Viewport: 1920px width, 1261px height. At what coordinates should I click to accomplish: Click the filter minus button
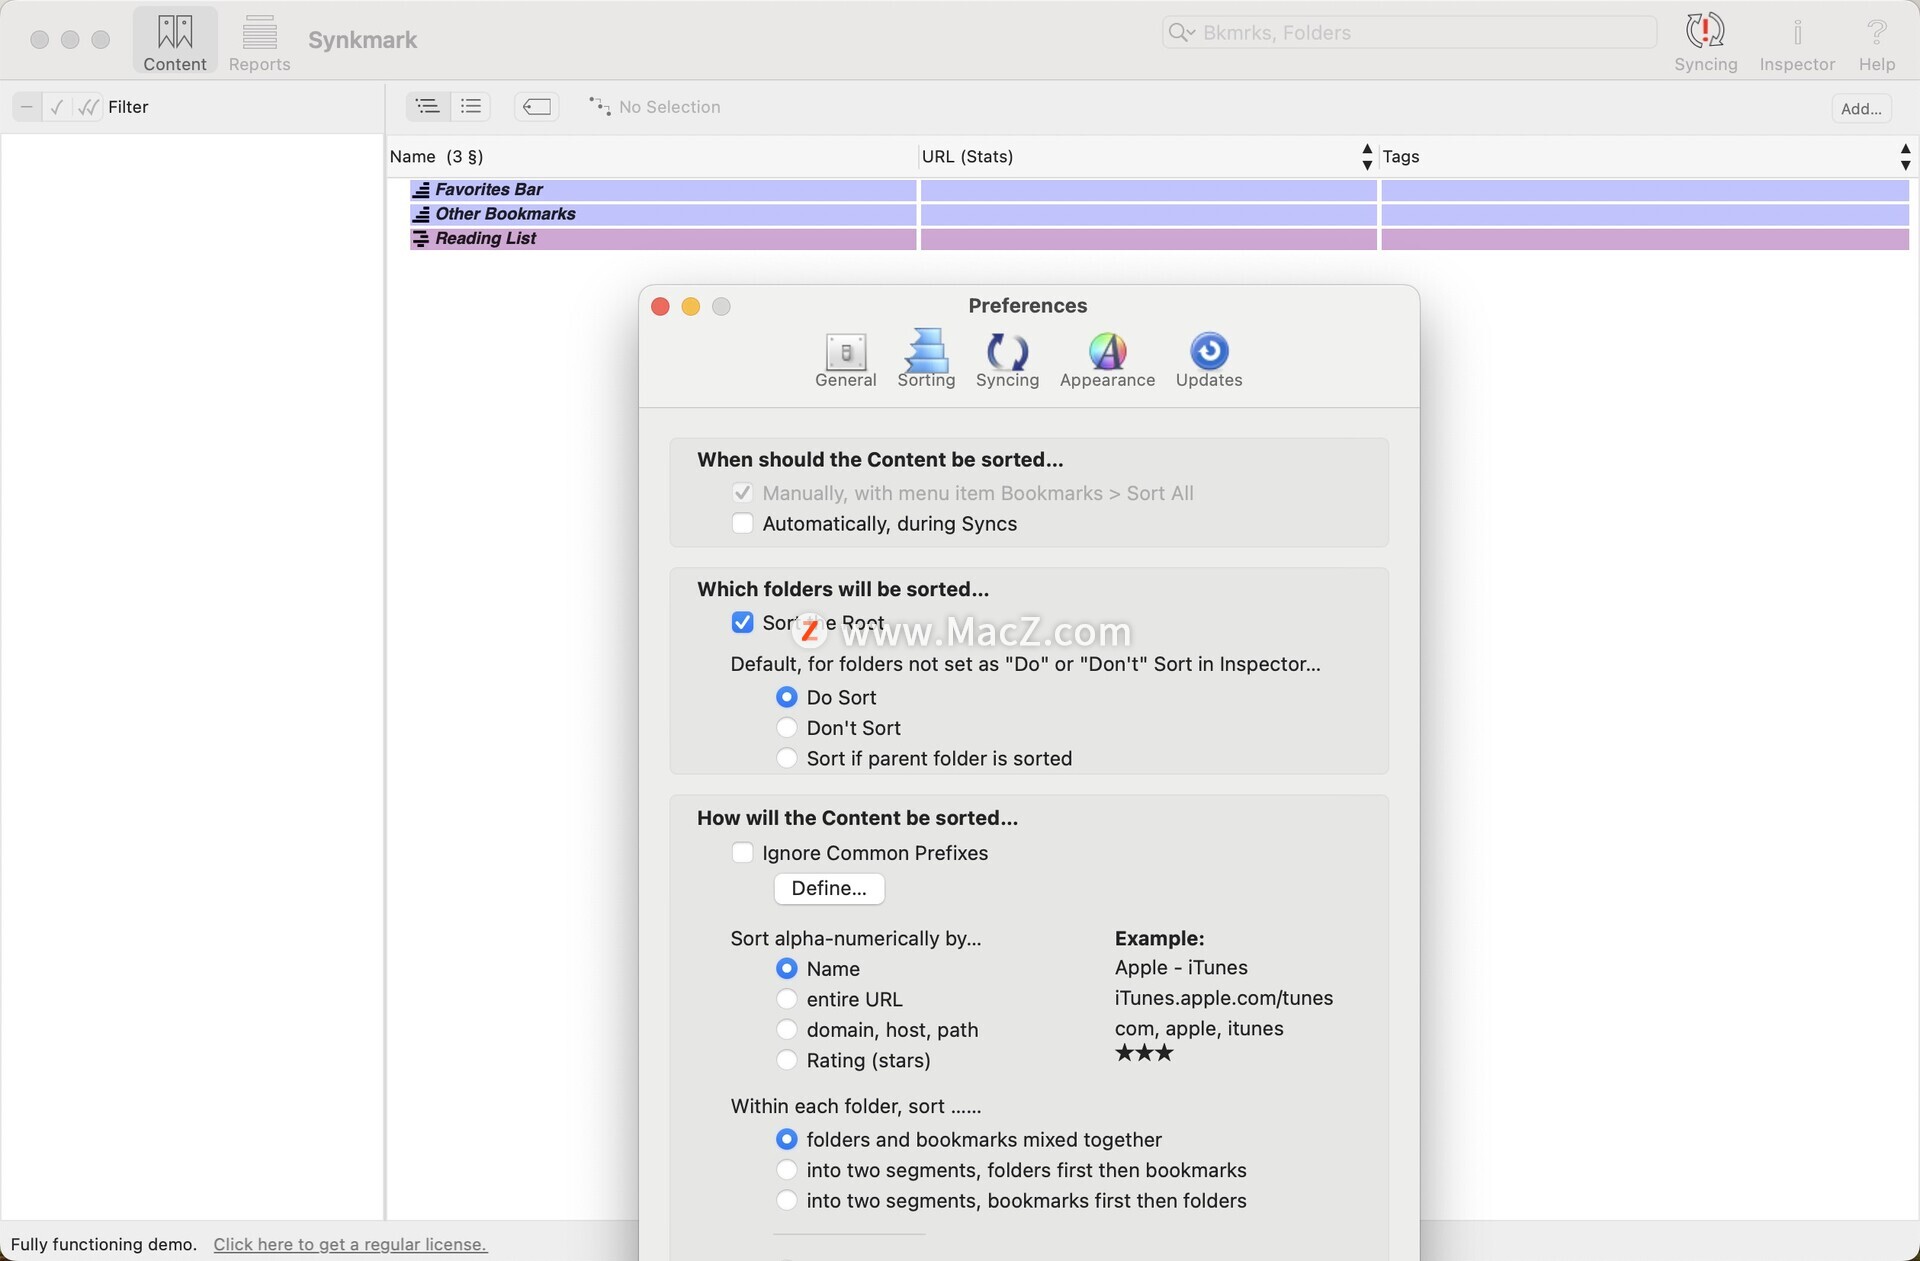[27, 106]
